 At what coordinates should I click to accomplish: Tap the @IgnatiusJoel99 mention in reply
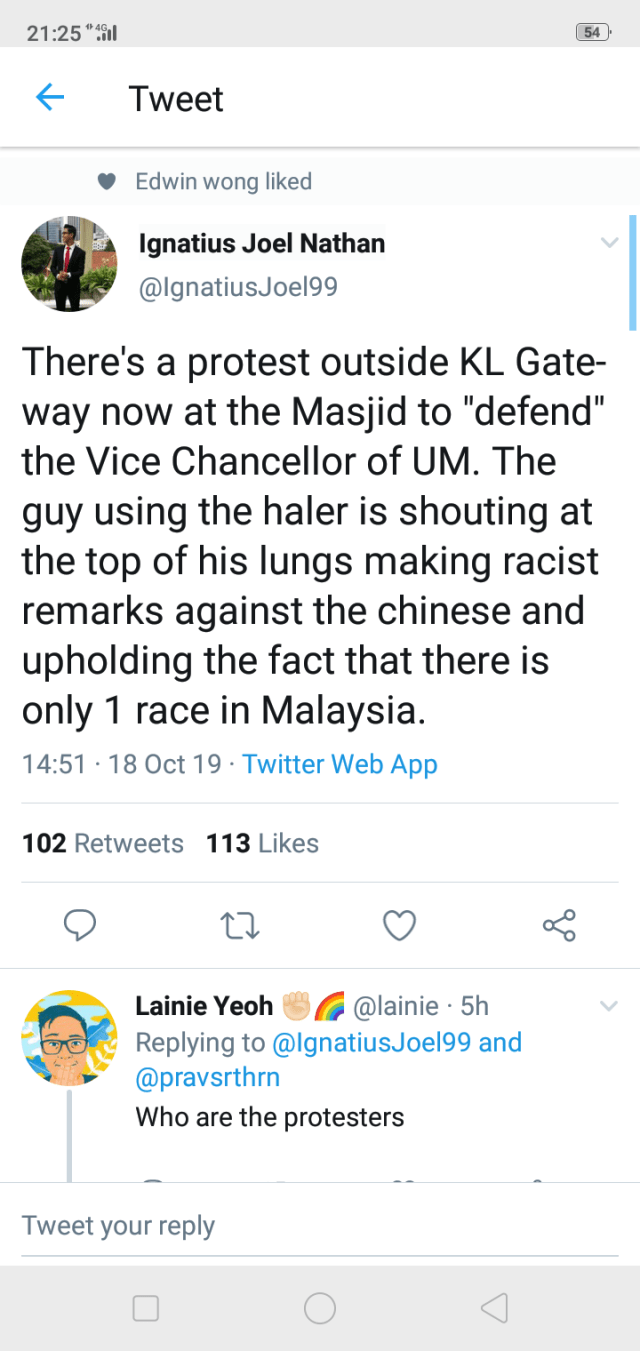[x=372, y=1042]
